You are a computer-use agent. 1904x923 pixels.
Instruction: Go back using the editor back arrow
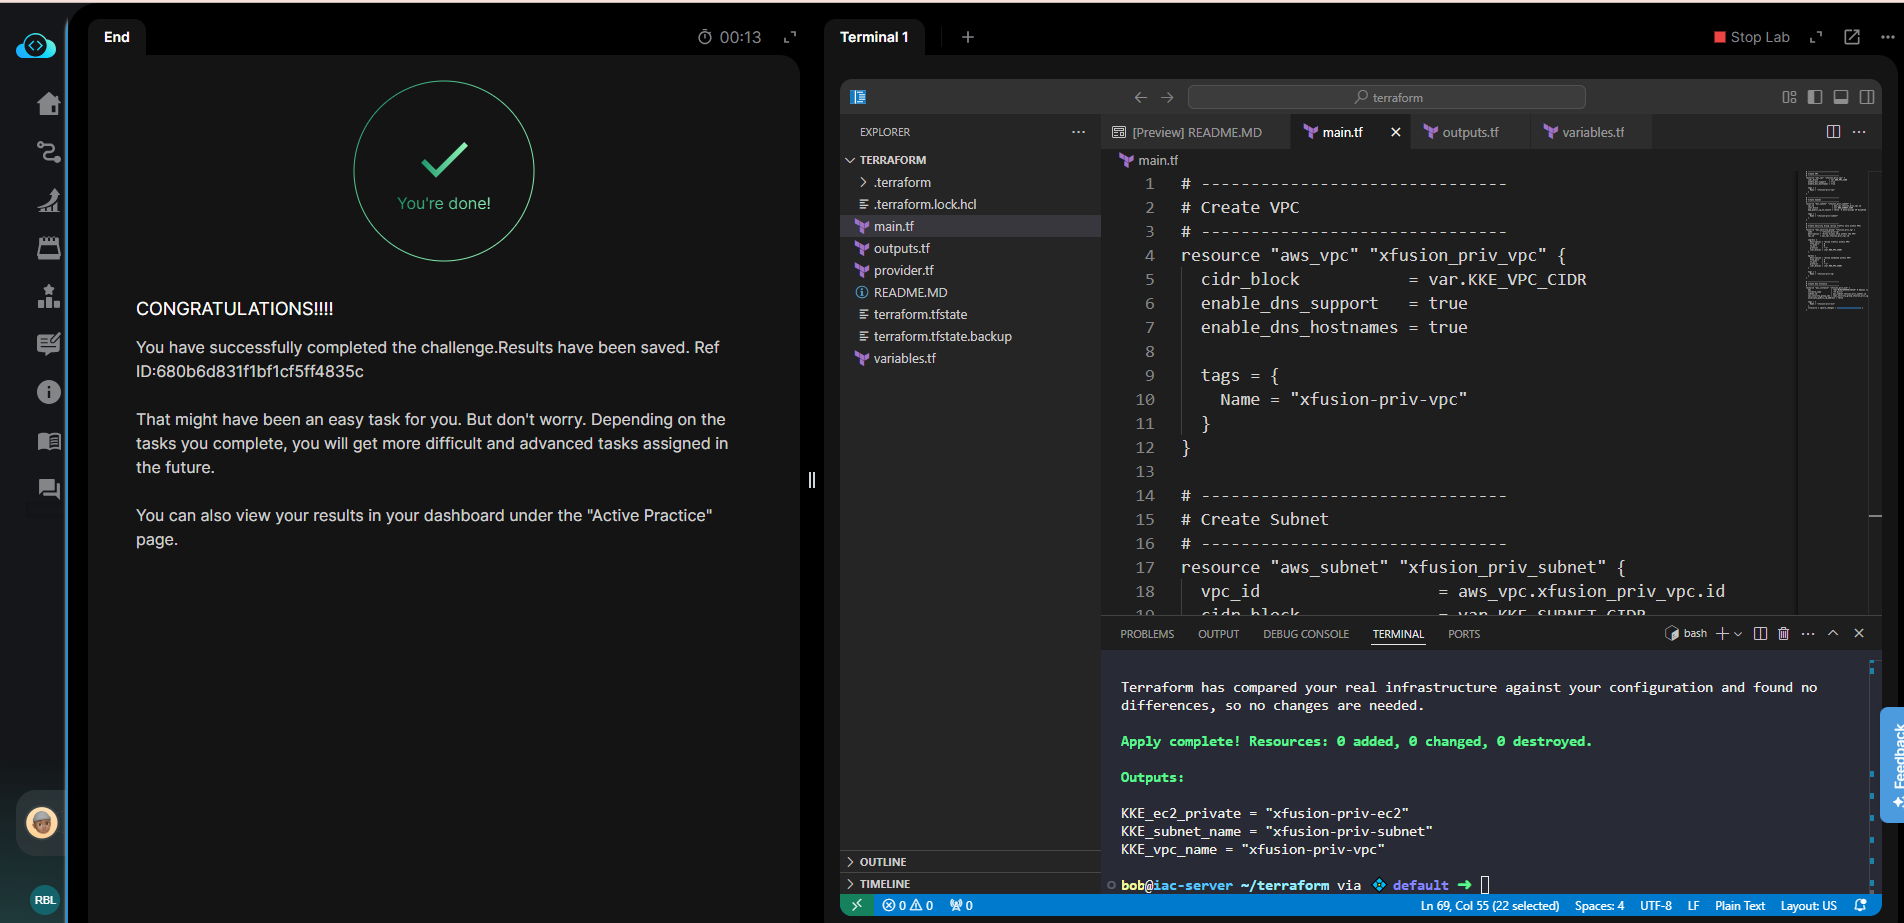(x=1141, y=97)
